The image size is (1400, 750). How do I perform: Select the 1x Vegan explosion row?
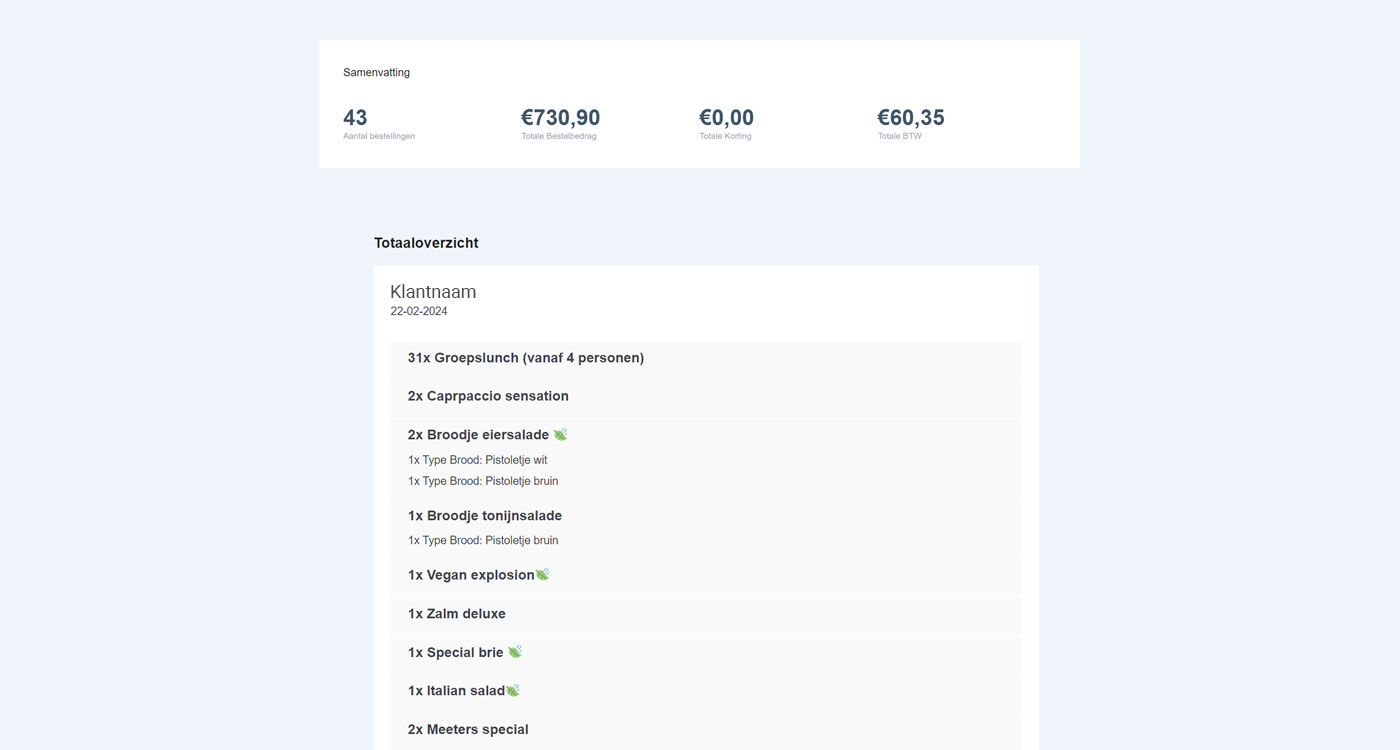[x=706, y=576]
